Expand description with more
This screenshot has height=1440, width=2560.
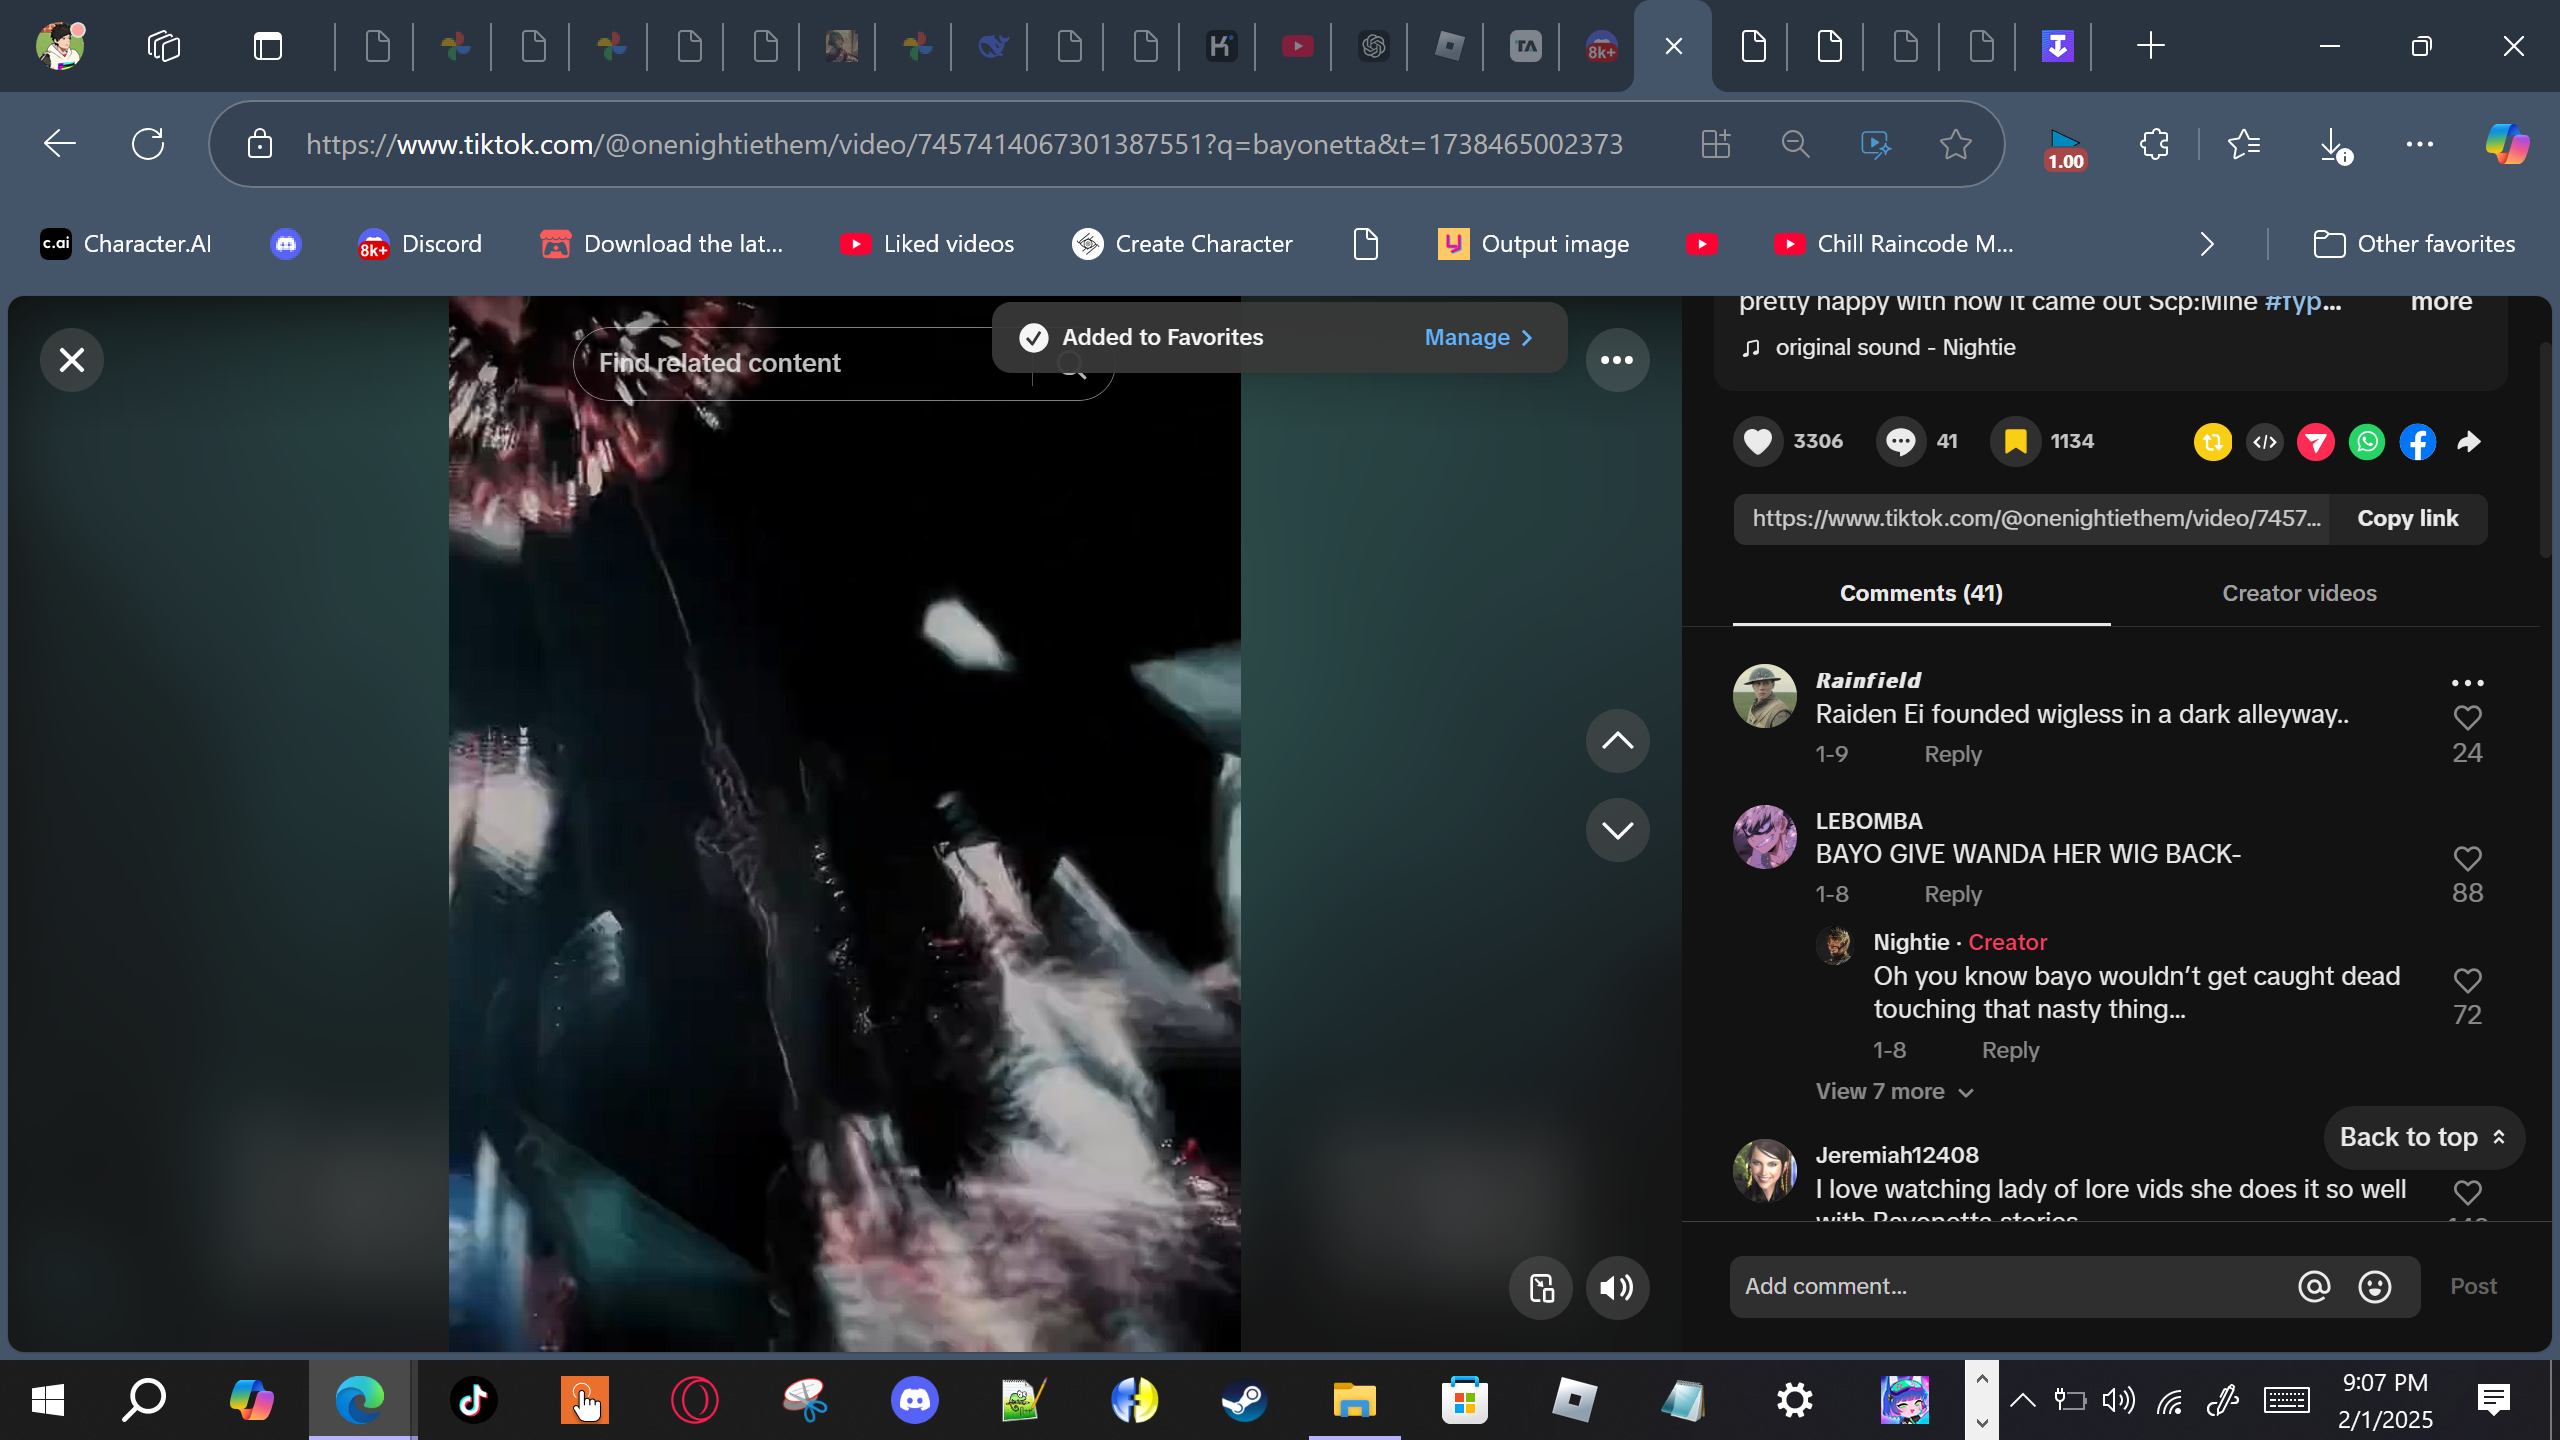2440,302
